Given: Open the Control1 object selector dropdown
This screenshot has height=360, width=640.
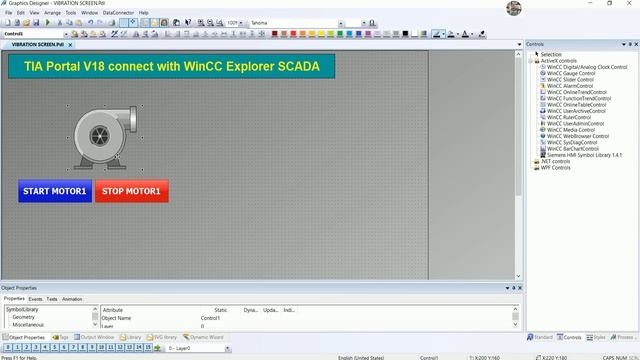Looking at the screenshot, I should pos(66,34).
